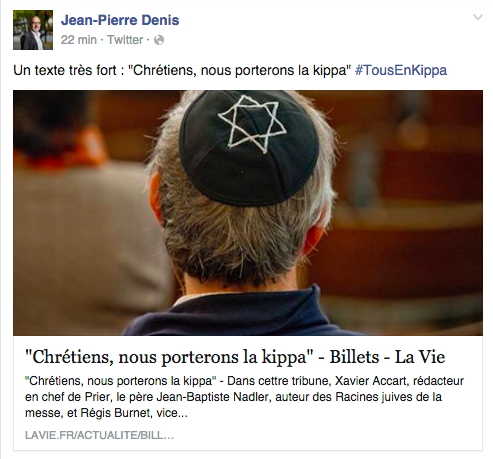Click the Star of David on the kippa
The height and width of the screenshot is (459, 493).
(252, 124)
